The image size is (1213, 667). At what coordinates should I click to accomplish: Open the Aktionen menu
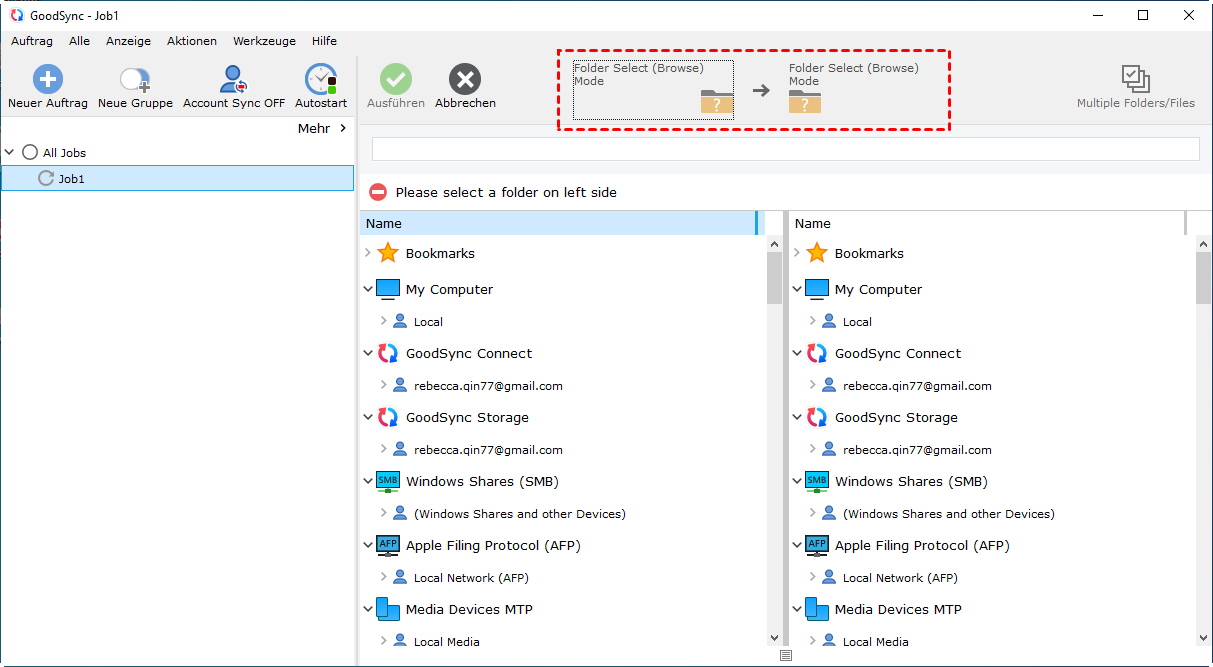click(x=192, y=41)
